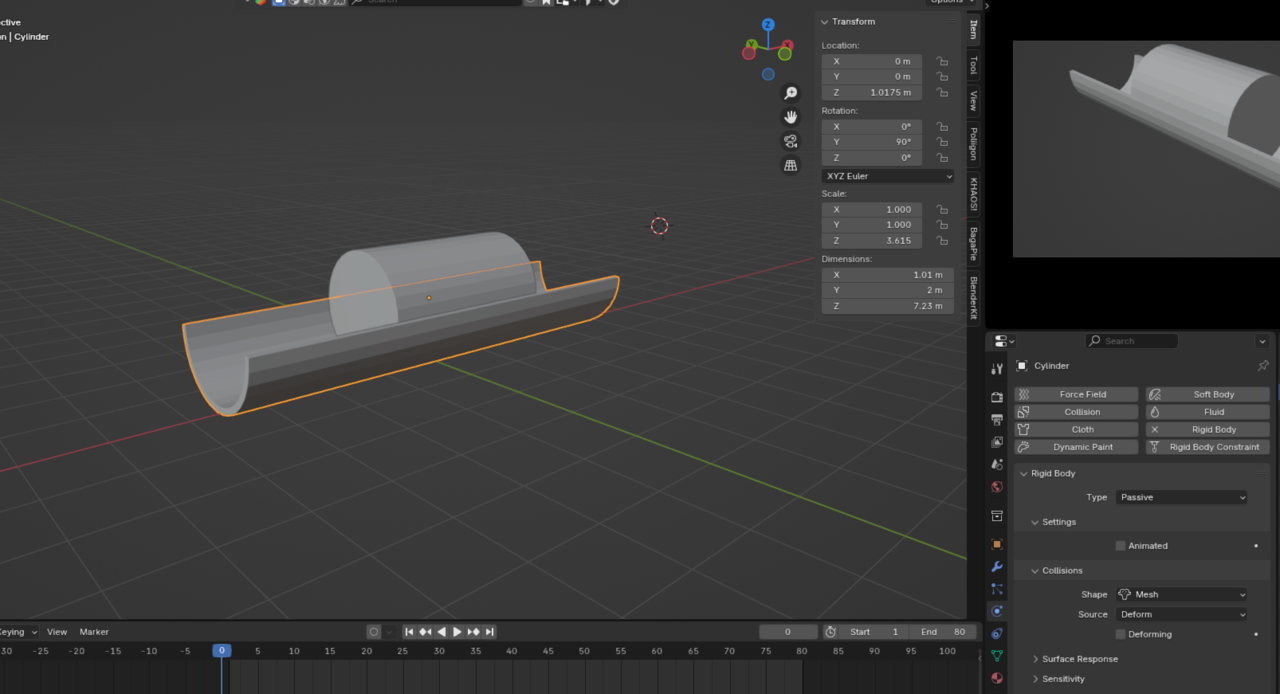Open the Modifiers wrench tab icon
Viewport: 1280px width, 694px height.
[x=996, y=567]
